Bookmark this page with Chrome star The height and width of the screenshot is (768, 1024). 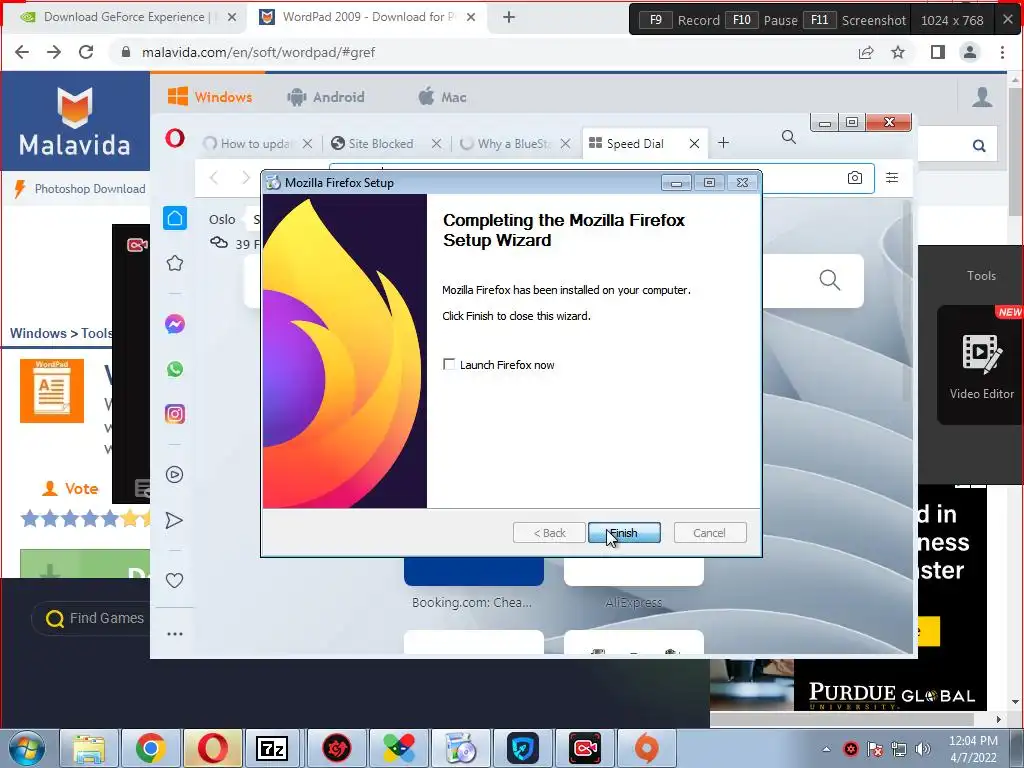point(898,52)
